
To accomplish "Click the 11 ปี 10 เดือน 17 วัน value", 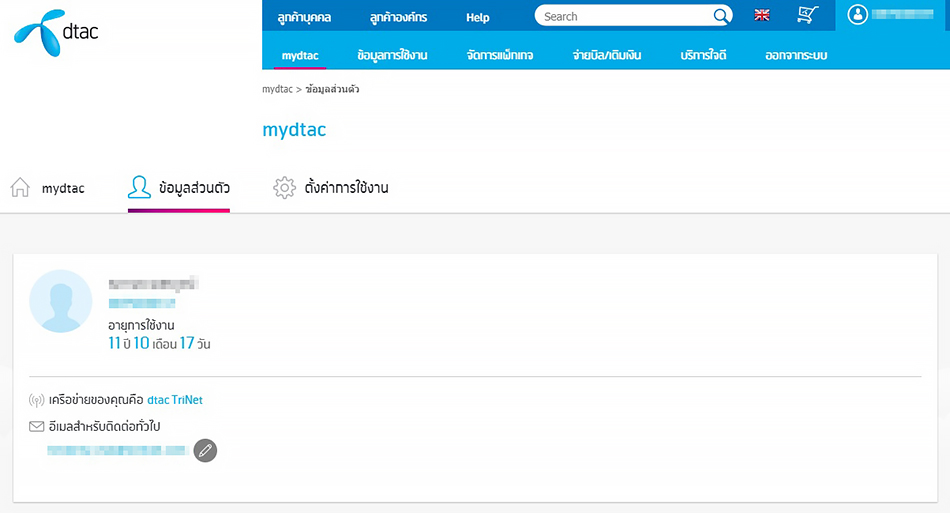I will [x=159, y=343].
